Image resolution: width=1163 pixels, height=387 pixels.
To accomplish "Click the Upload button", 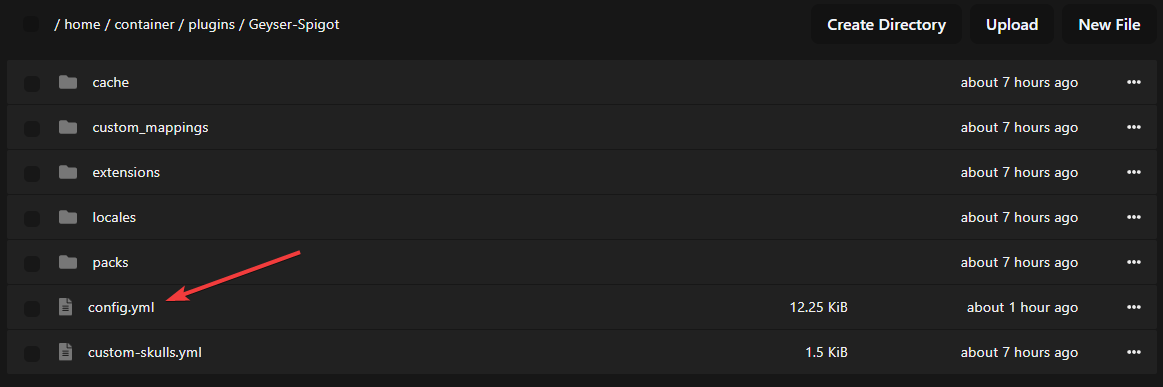I will [1012, 24].
